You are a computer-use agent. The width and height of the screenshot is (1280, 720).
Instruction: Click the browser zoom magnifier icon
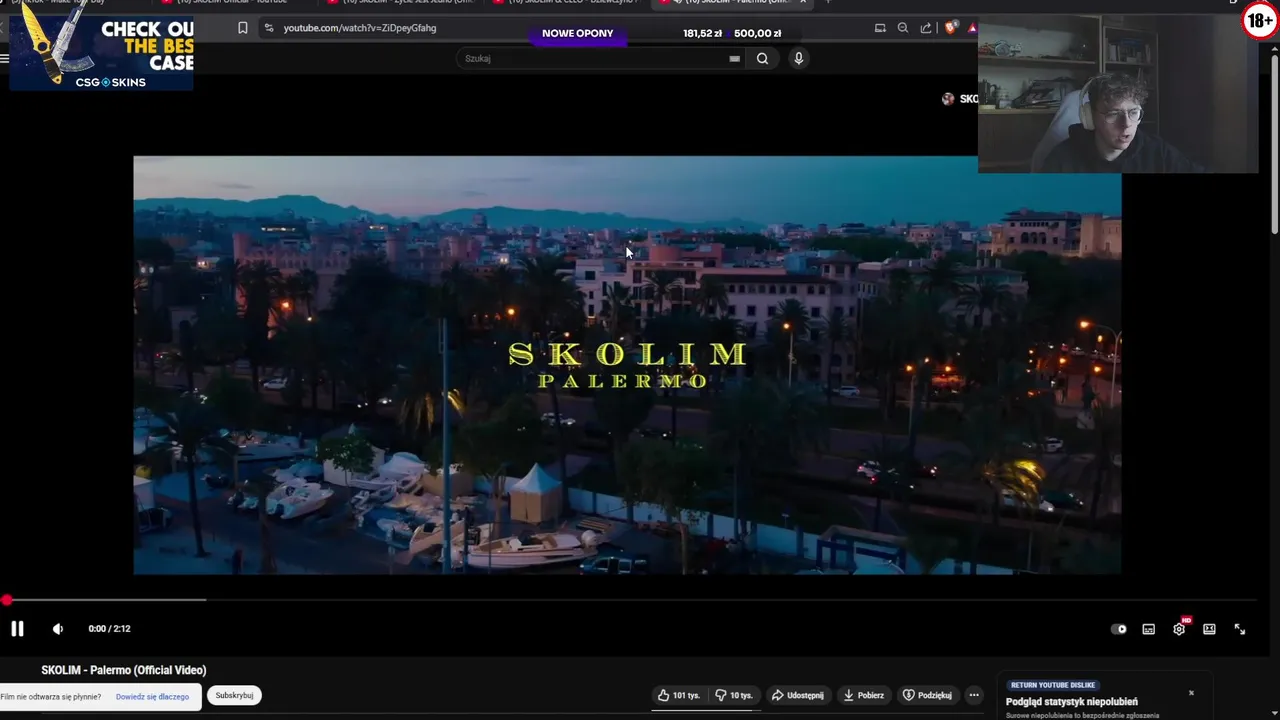tap(903, 28)
